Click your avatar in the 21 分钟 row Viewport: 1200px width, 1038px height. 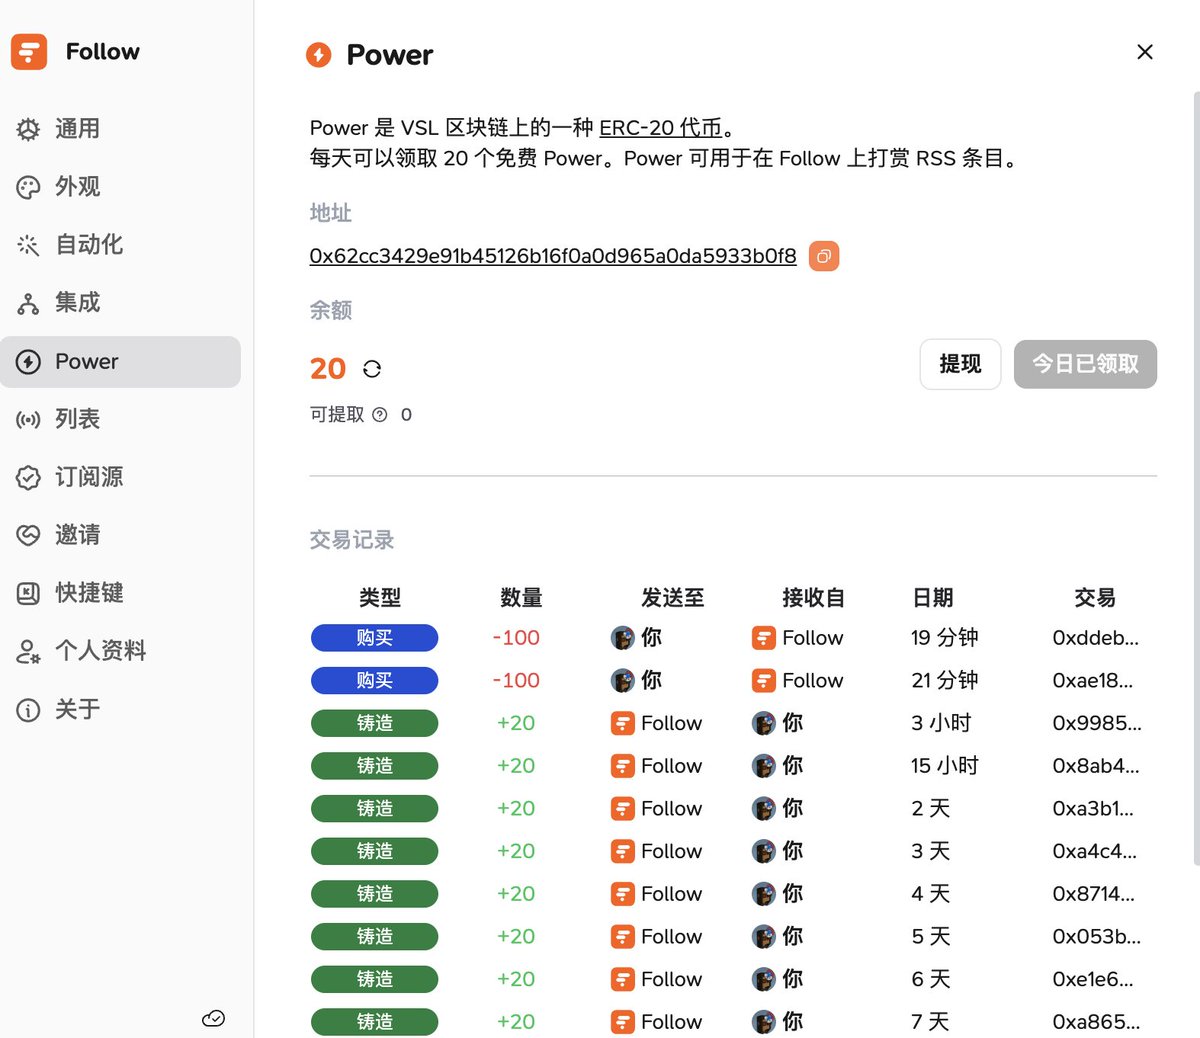(x=622, y=681)
